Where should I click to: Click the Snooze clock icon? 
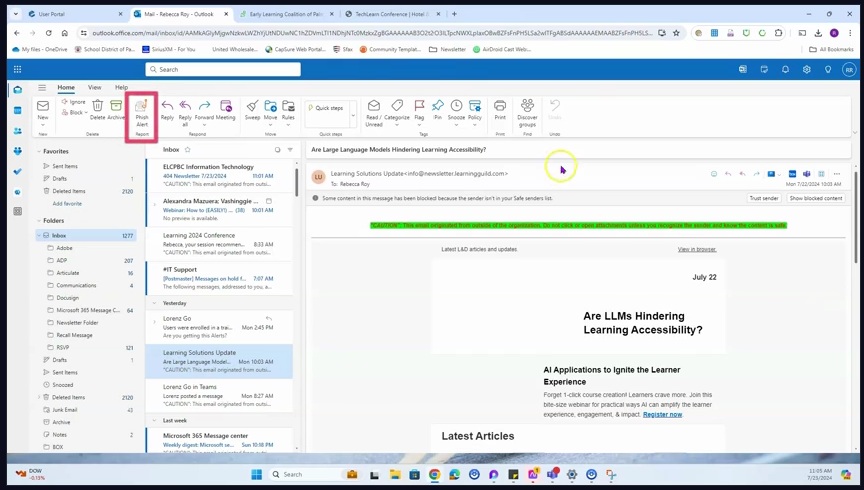point(456,105)
